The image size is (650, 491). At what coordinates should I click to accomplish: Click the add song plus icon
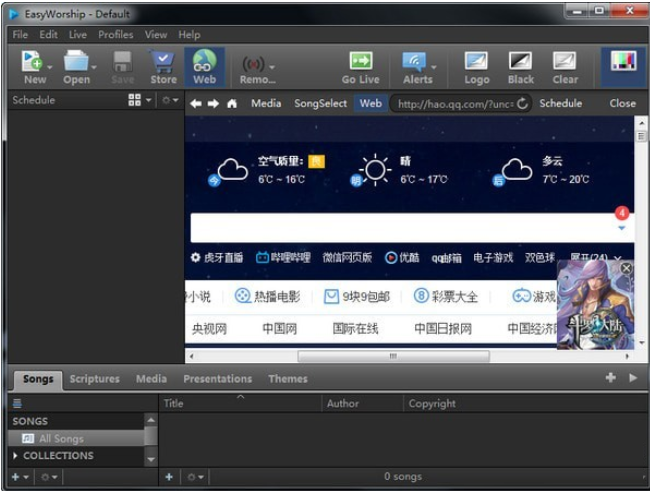169,477
